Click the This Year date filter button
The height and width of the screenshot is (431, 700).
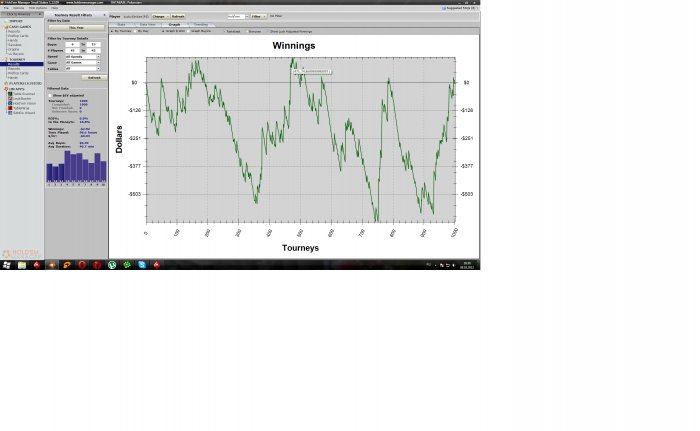click(x=76, y=28)
